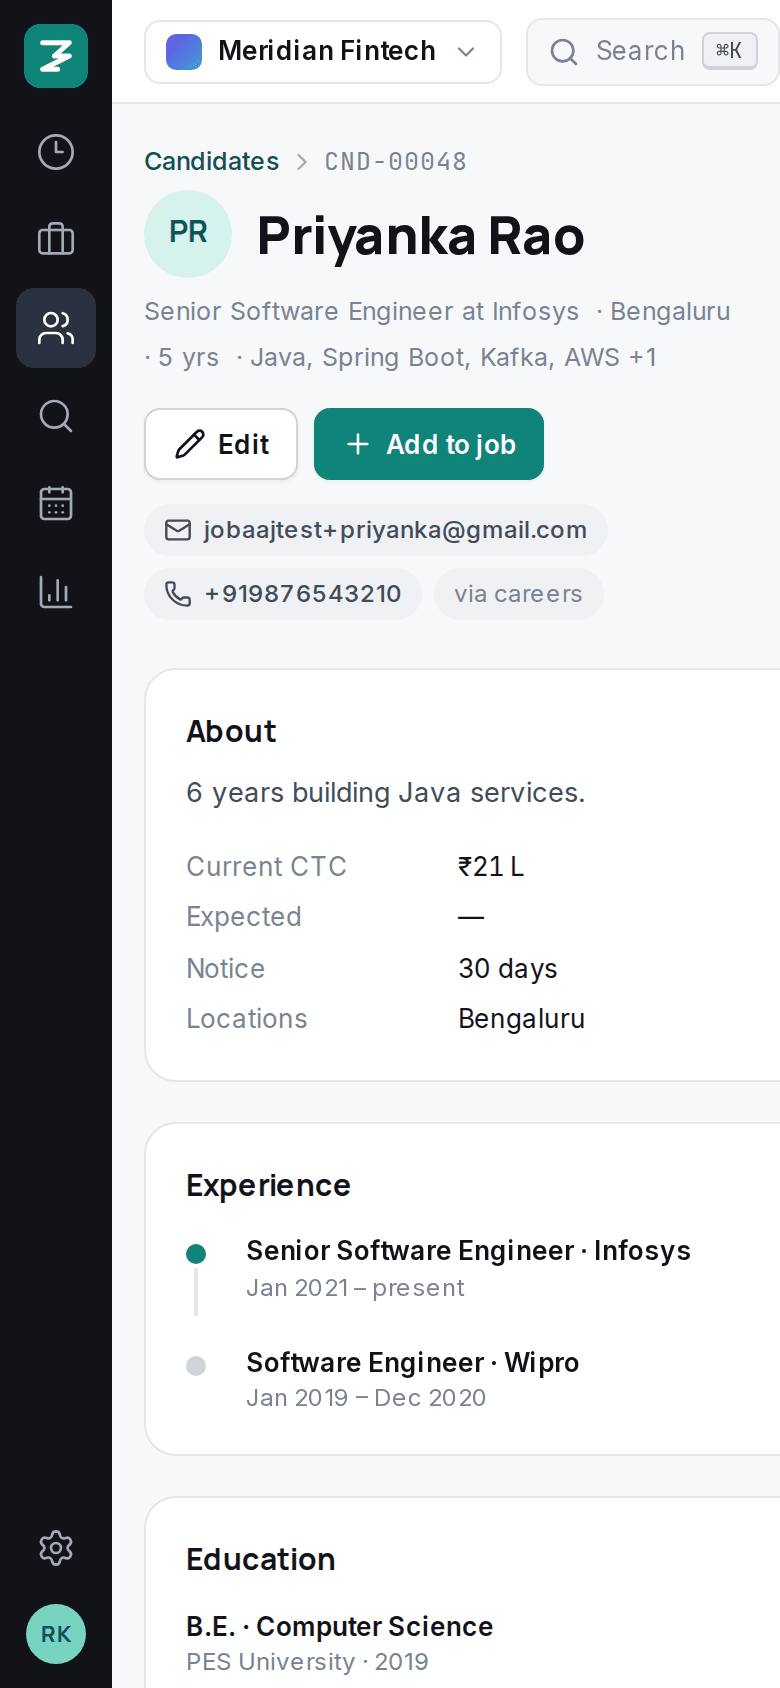Click the Edit button

click(x=221, y=444)
